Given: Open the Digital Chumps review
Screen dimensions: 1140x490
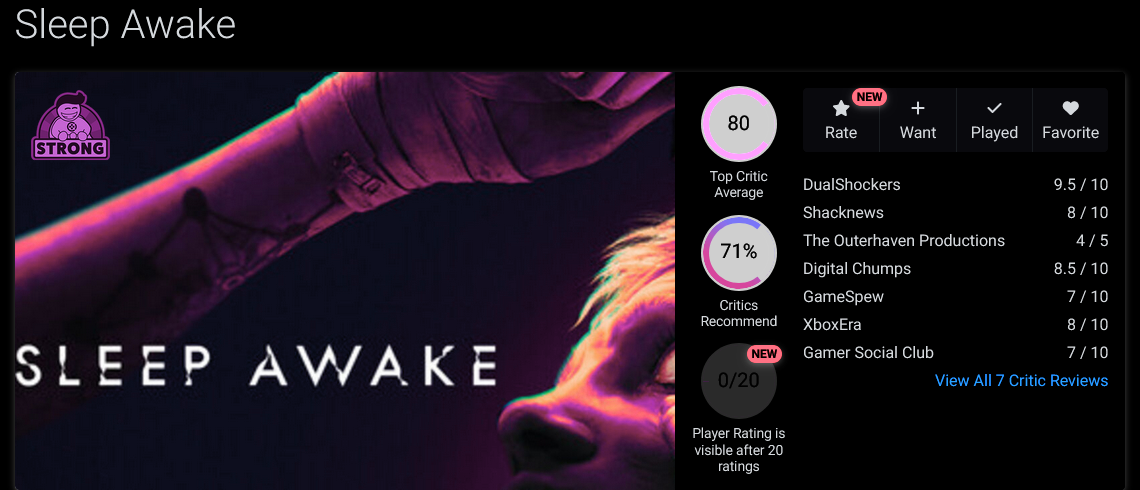Looking at the screenshot, I should tap(955, 269).
